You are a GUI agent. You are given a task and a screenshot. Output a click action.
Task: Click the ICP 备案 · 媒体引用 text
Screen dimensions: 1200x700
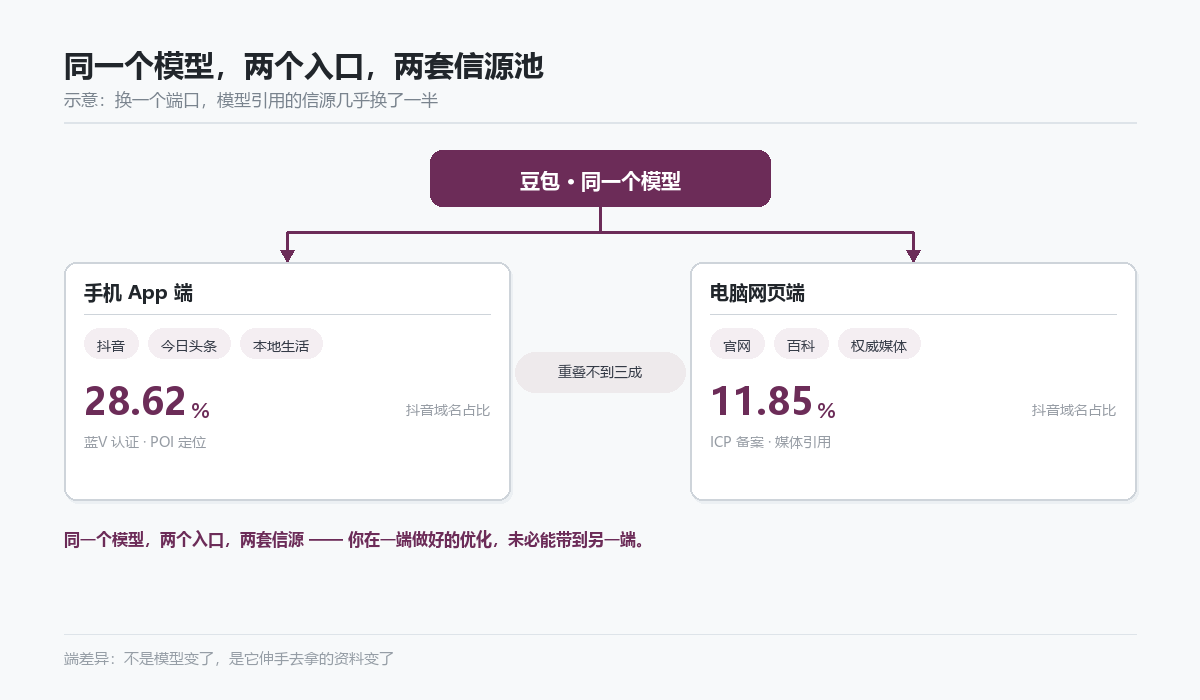[x=770, y=442]
